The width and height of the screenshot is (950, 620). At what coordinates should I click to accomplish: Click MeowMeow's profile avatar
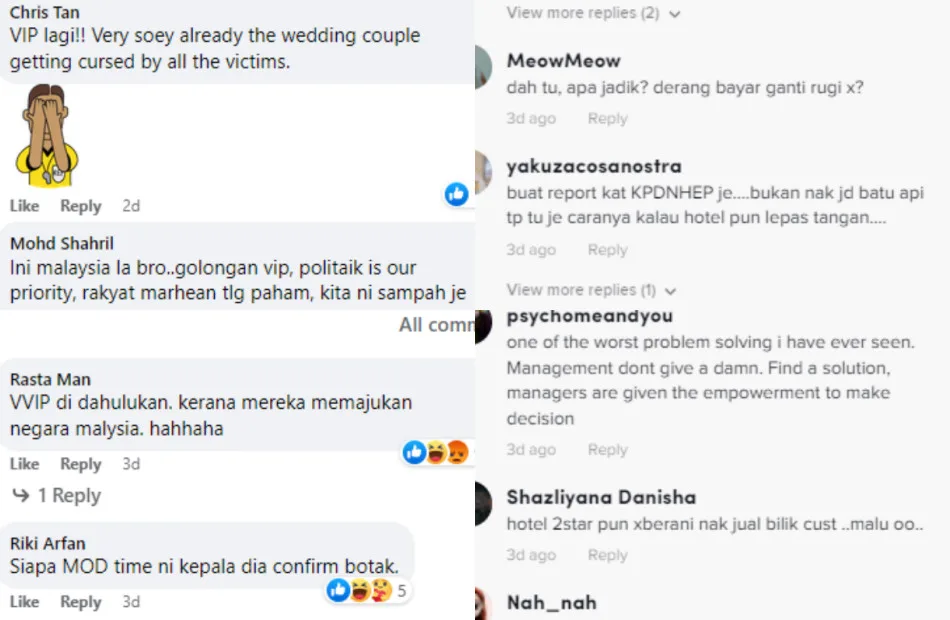(483, 66)
